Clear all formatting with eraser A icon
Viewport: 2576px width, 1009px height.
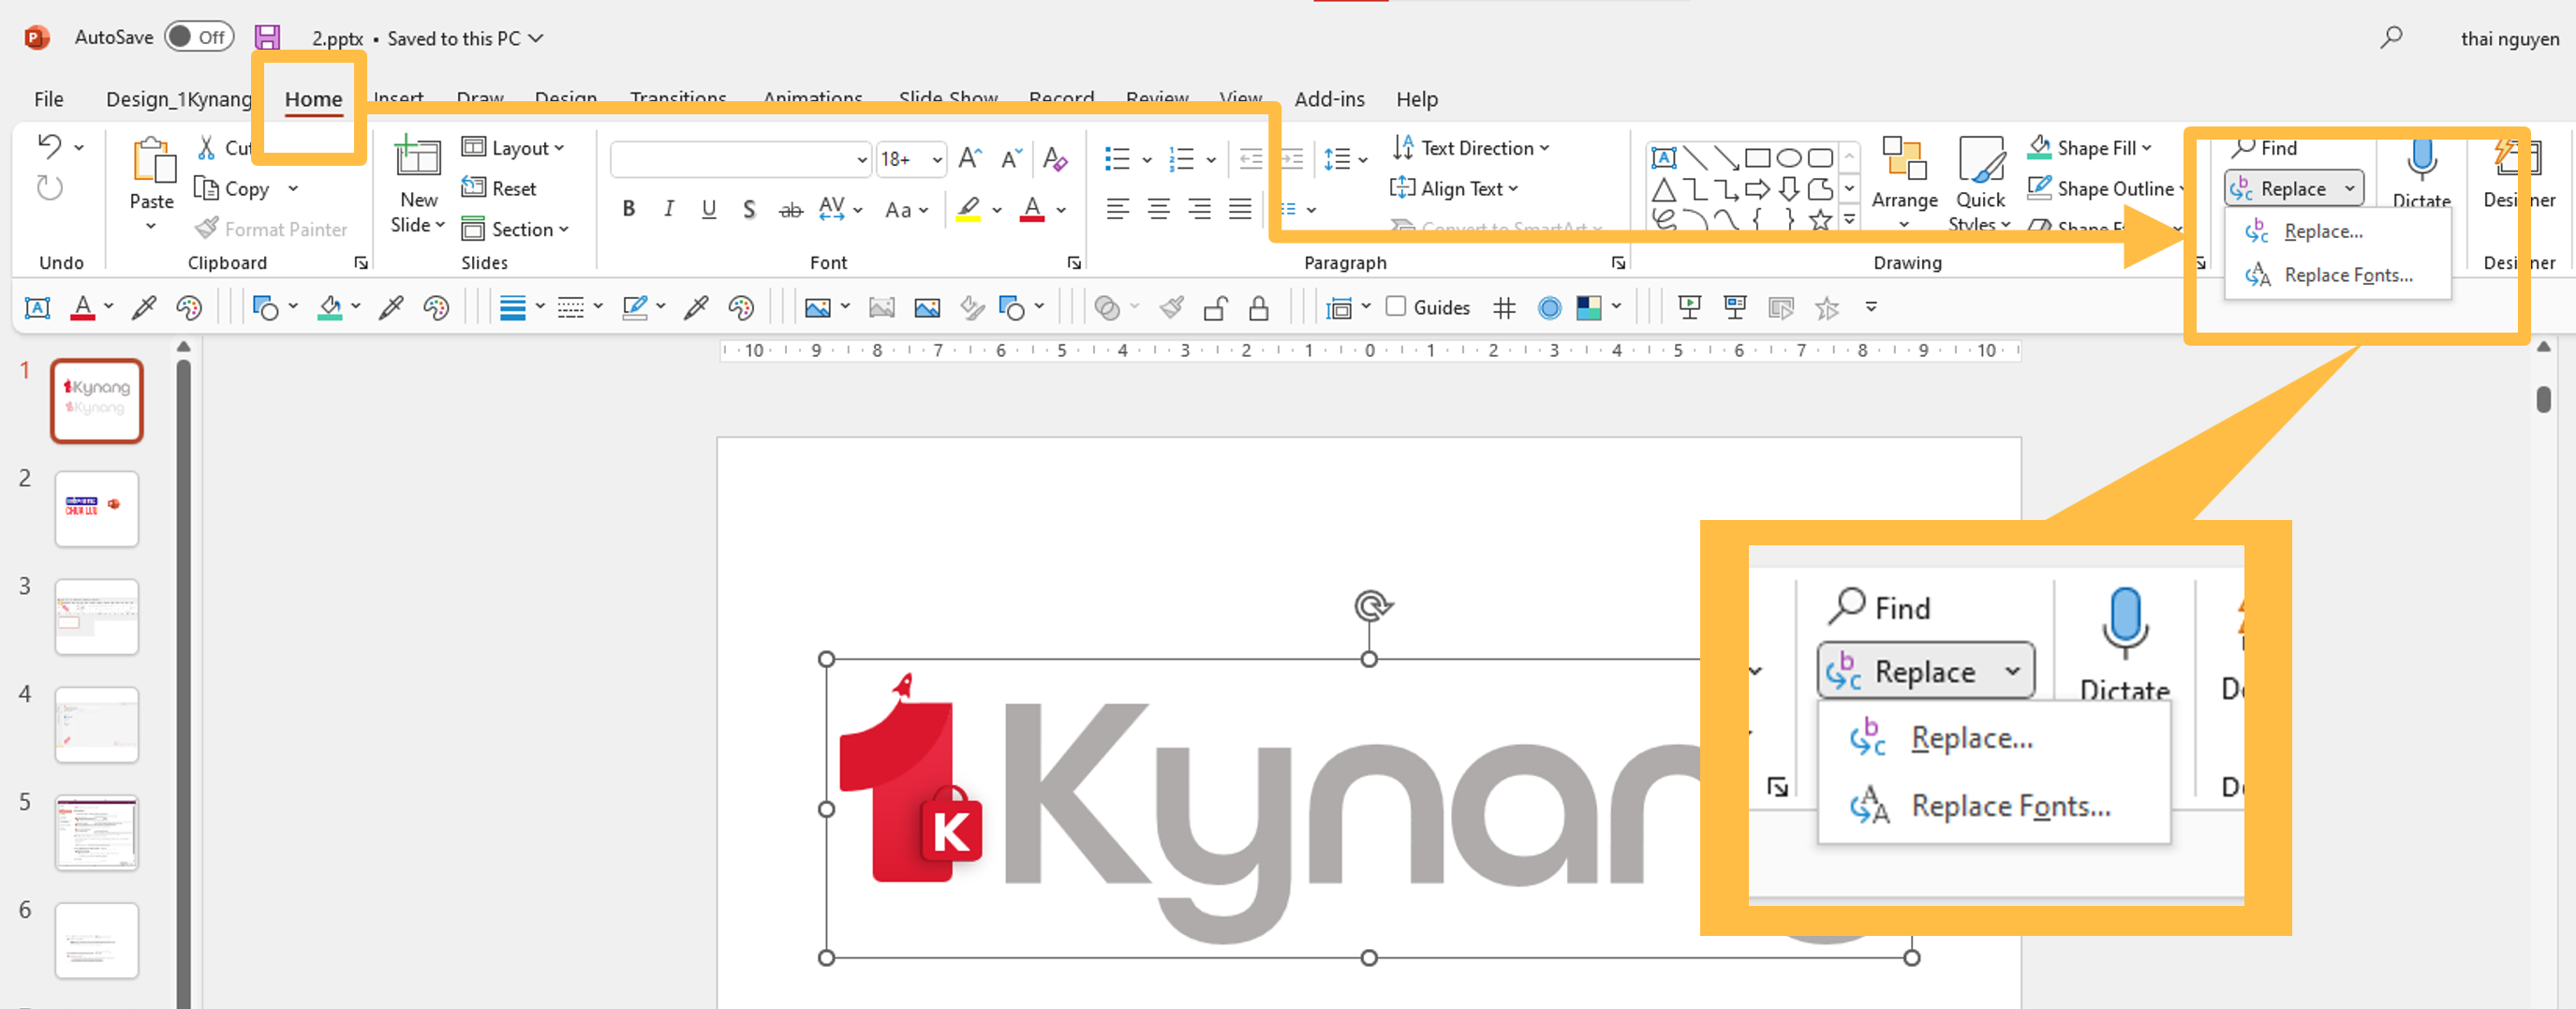(1054, 158)
